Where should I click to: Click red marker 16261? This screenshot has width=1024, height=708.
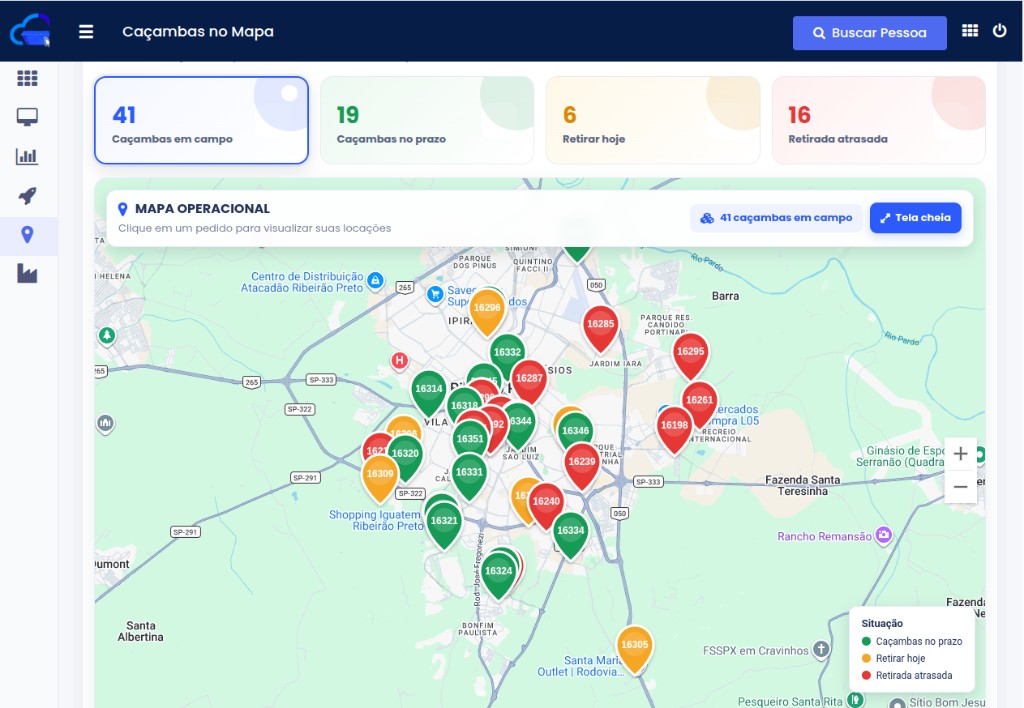699,400
